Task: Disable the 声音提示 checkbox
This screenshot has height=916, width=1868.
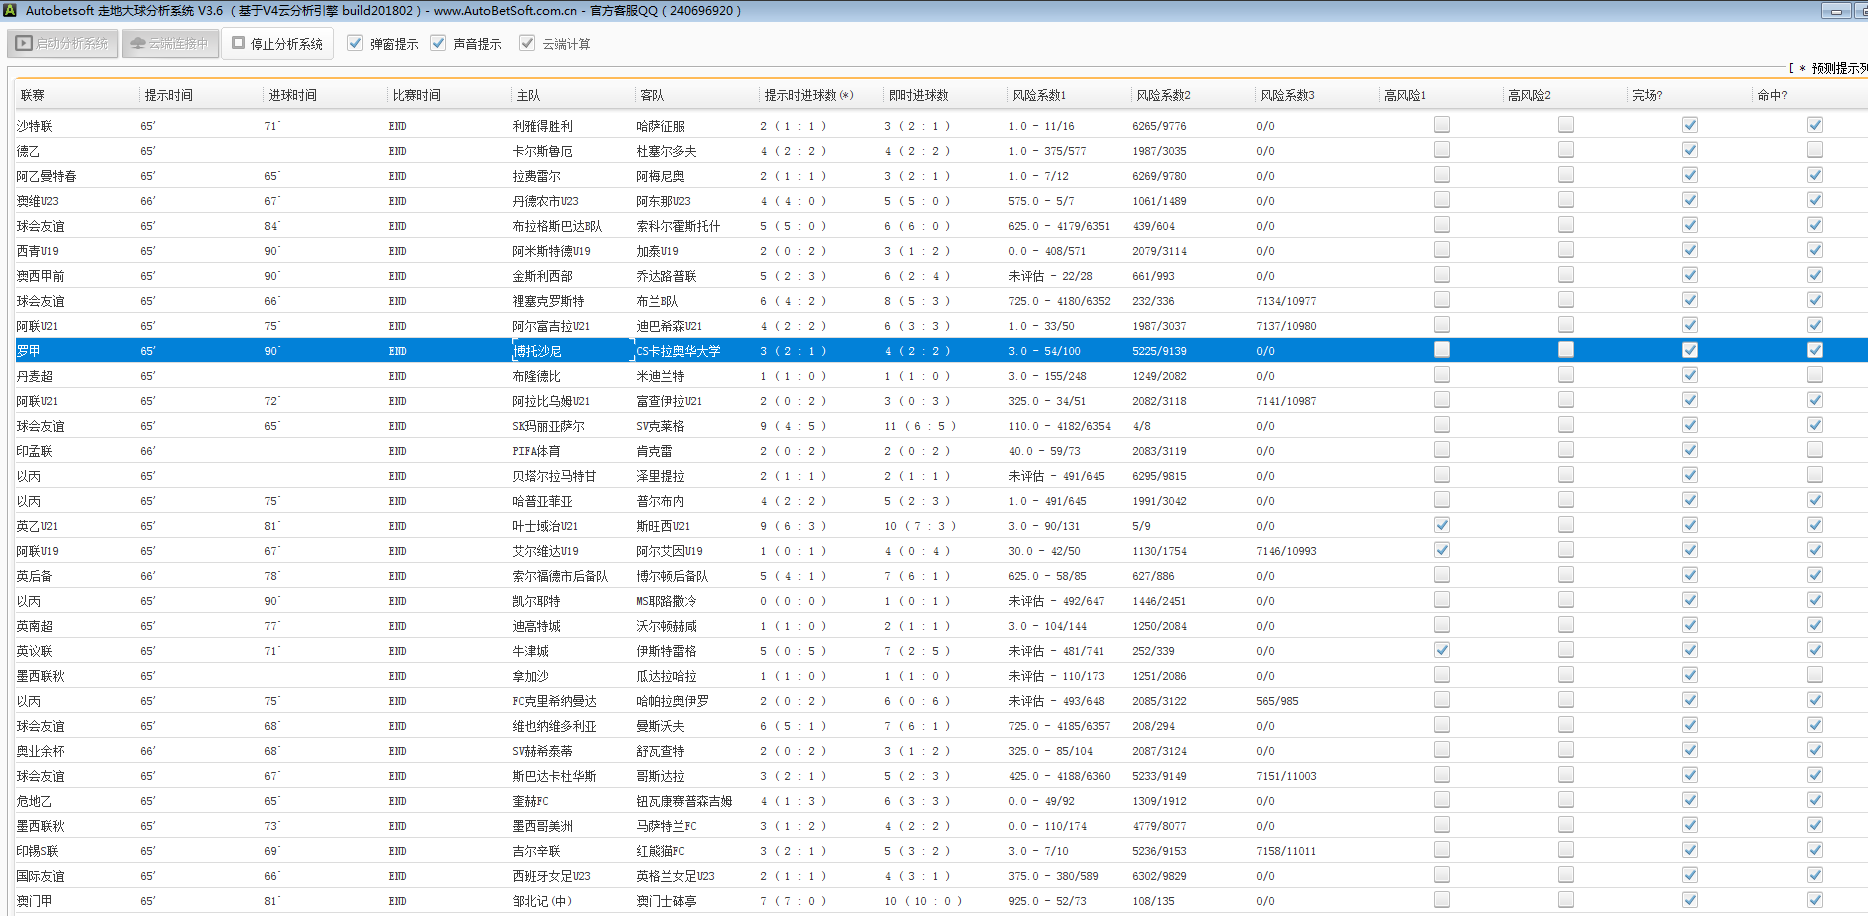Action: 438,43
